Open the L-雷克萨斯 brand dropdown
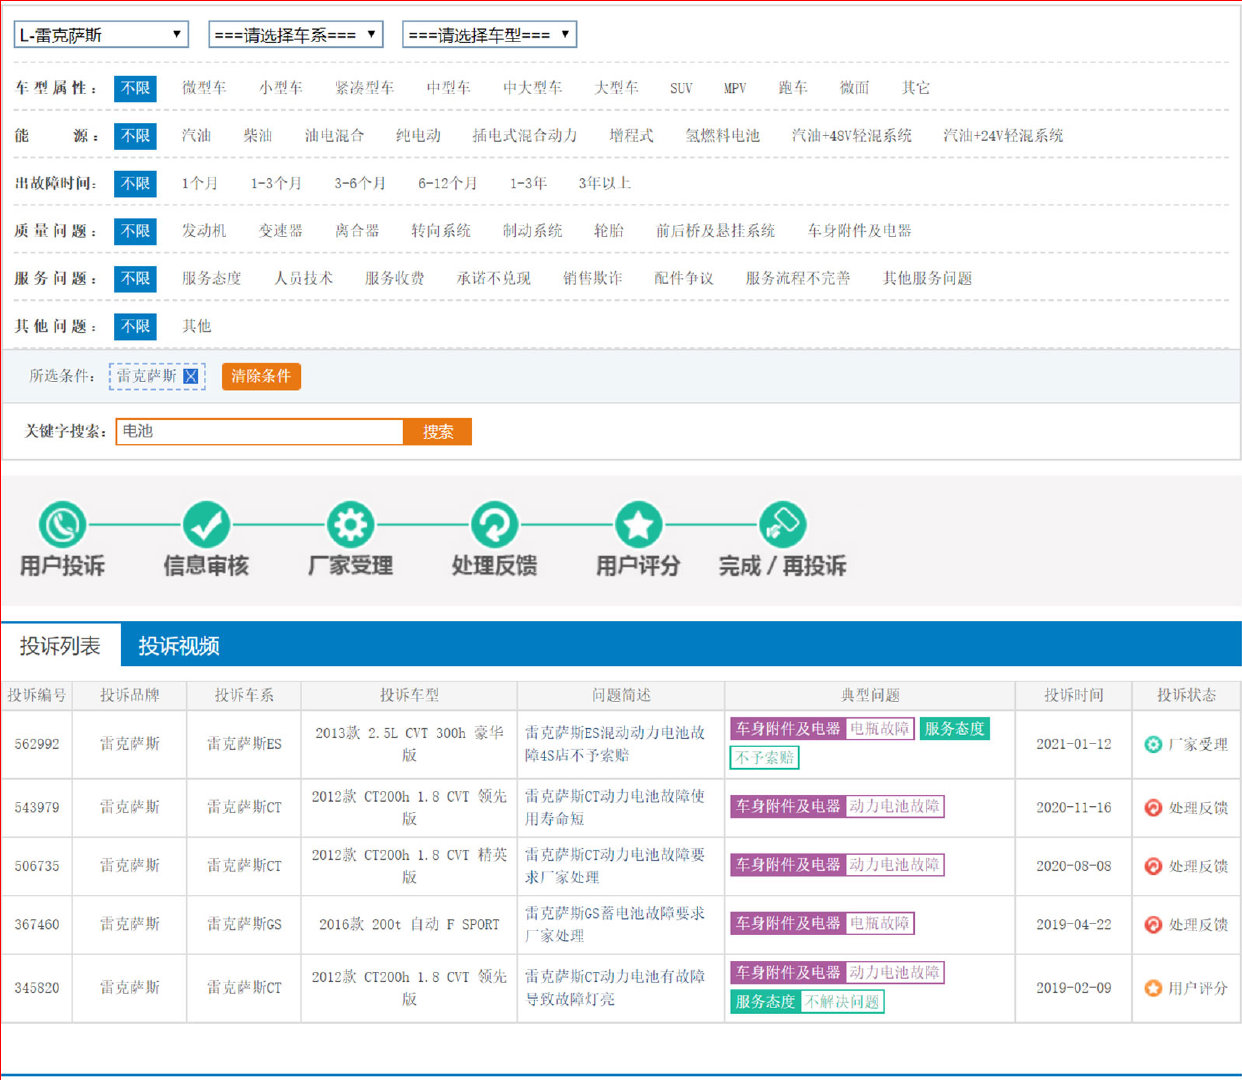 101,35
